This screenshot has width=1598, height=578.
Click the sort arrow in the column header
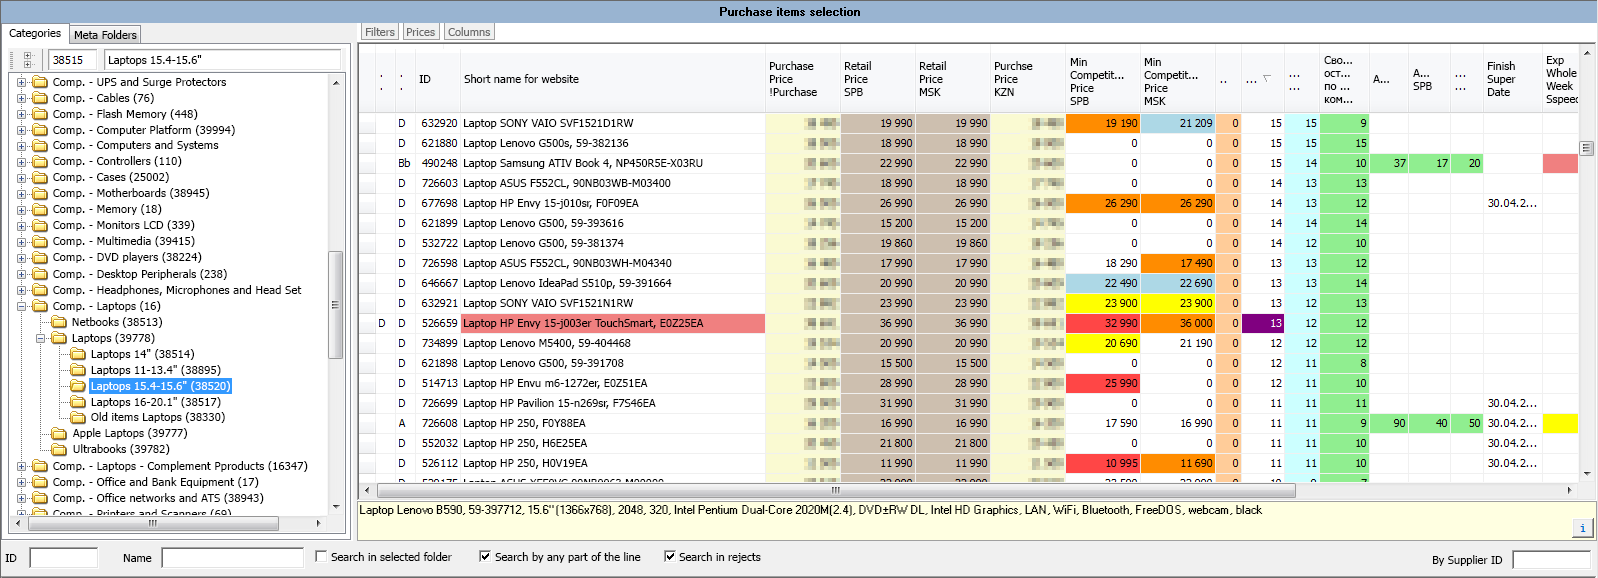coord(1267,79)
